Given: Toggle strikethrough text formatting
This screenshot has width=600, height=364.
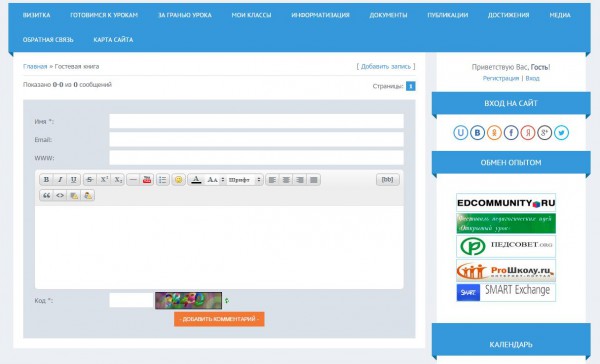Looking at the screenshot, I should [90, 180].
